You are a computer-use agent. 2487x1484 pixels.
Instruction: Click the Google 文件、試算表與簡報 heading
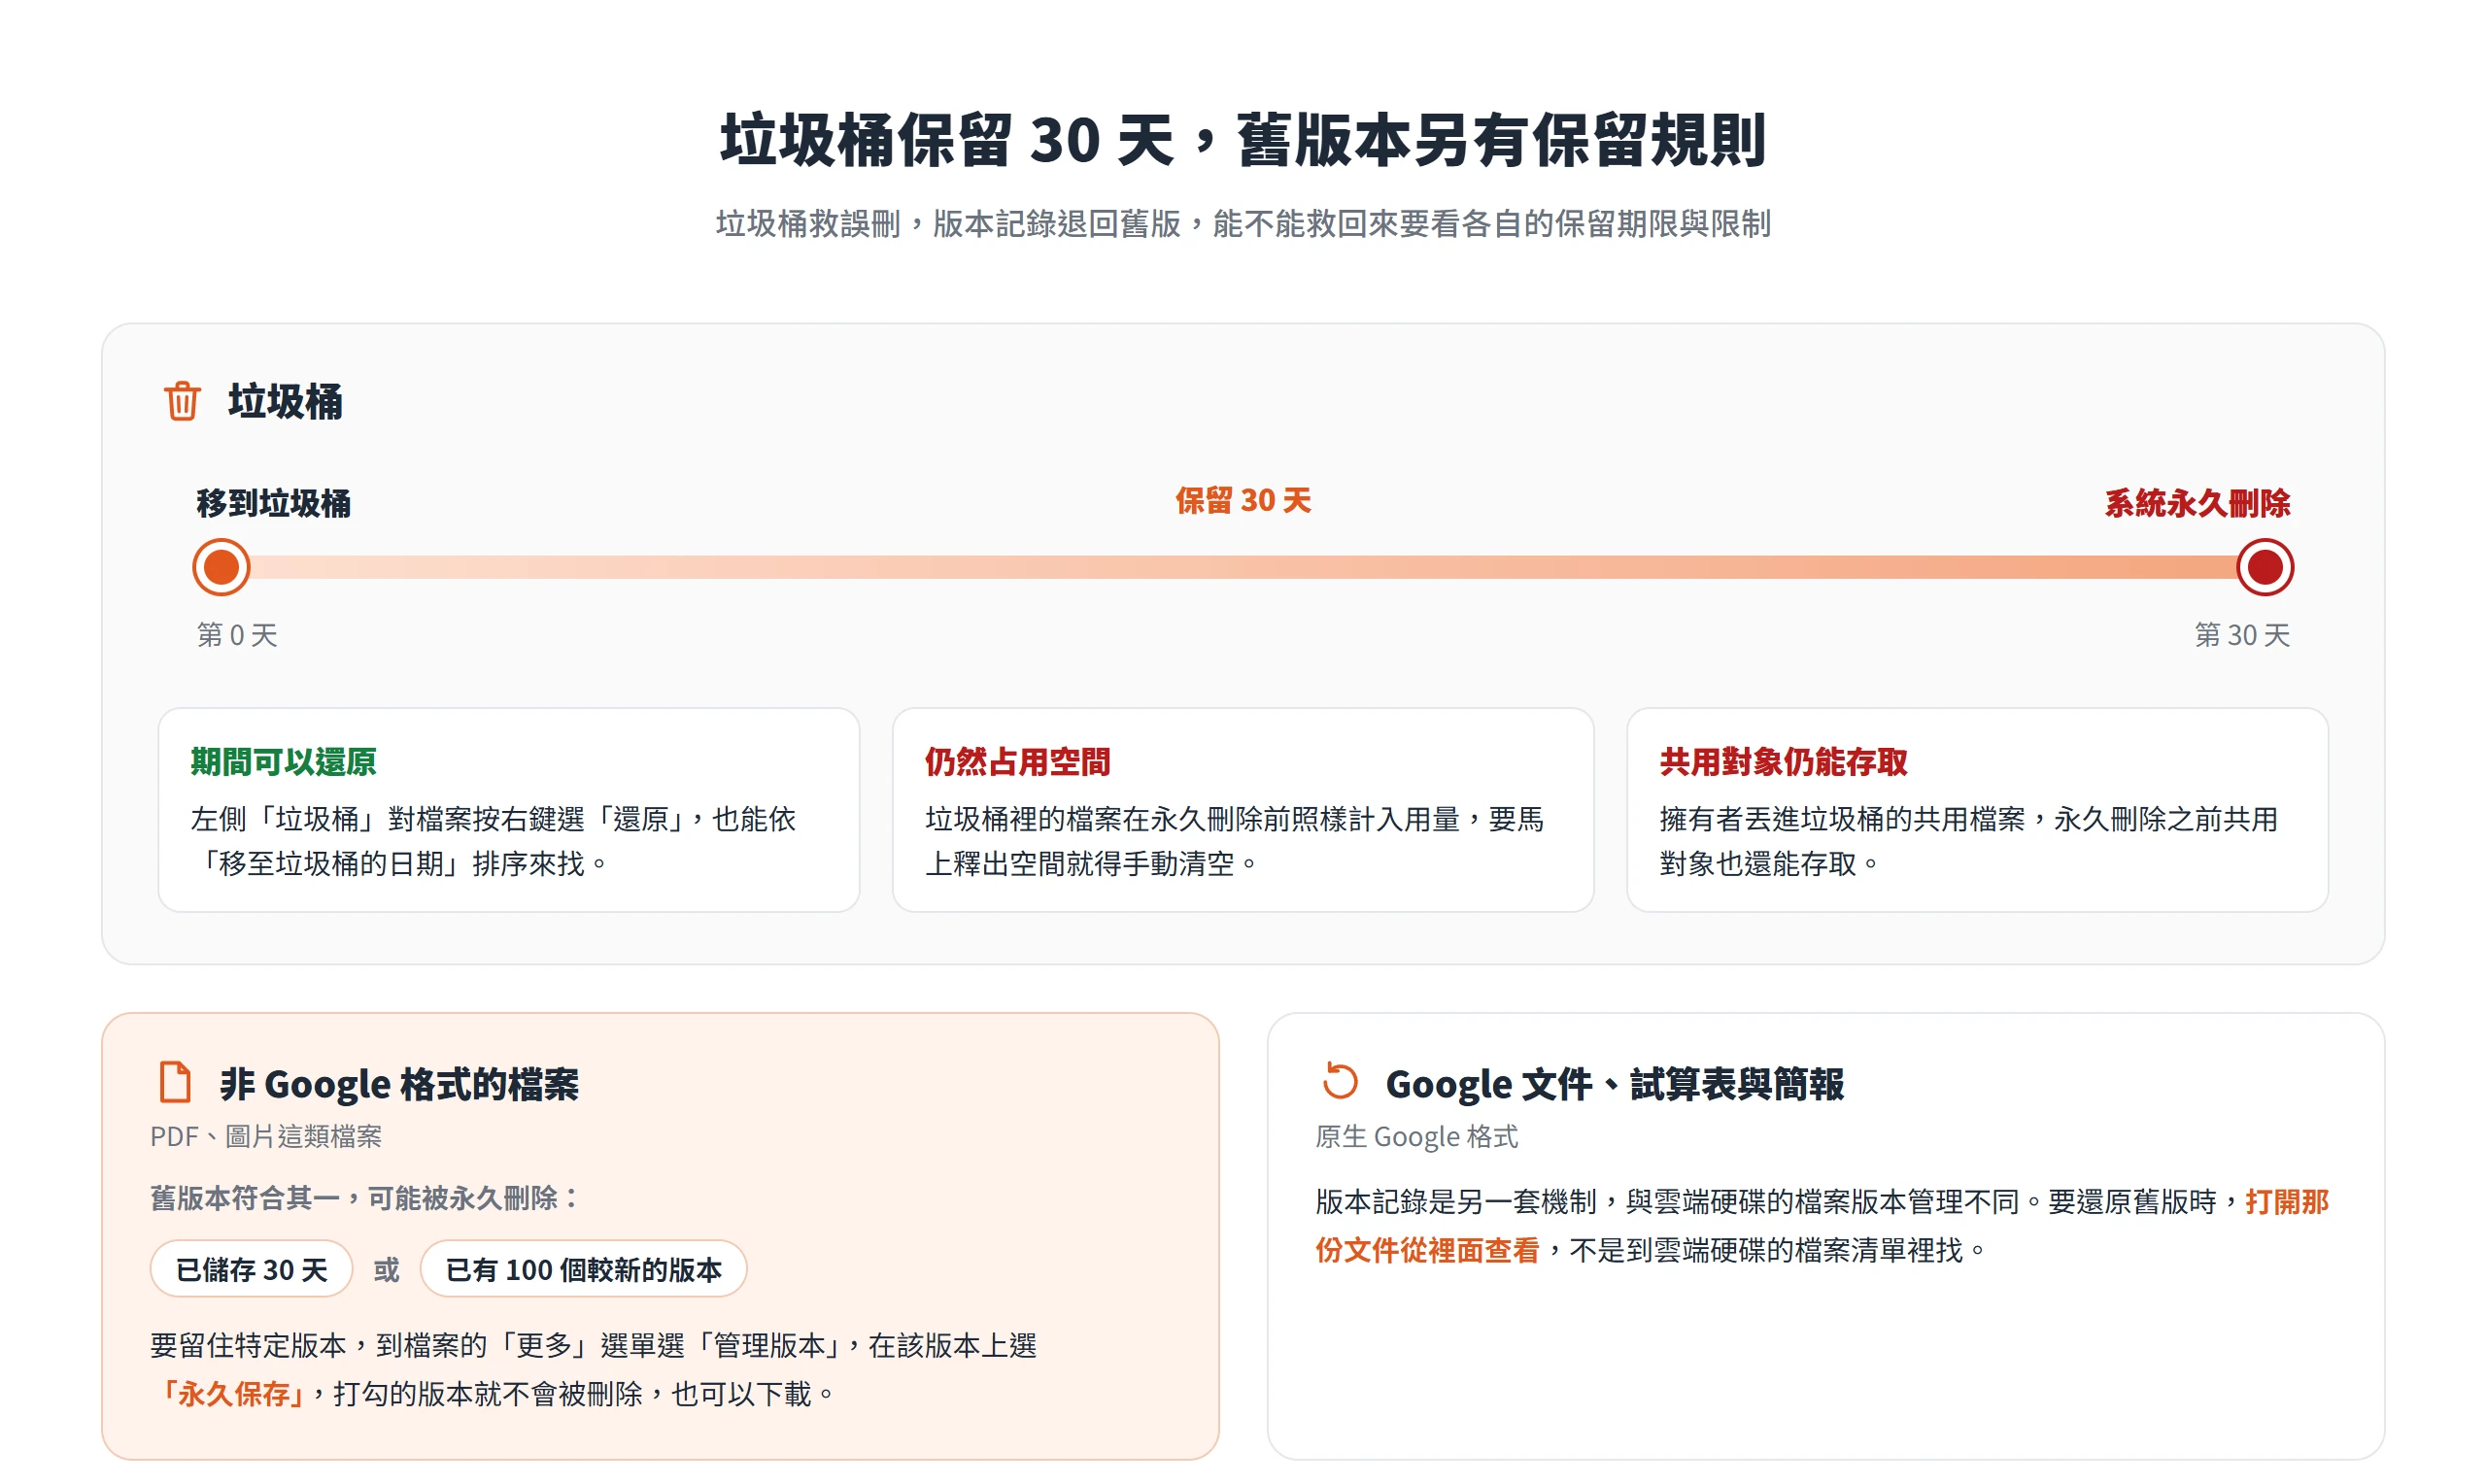pos(1614,1083)
